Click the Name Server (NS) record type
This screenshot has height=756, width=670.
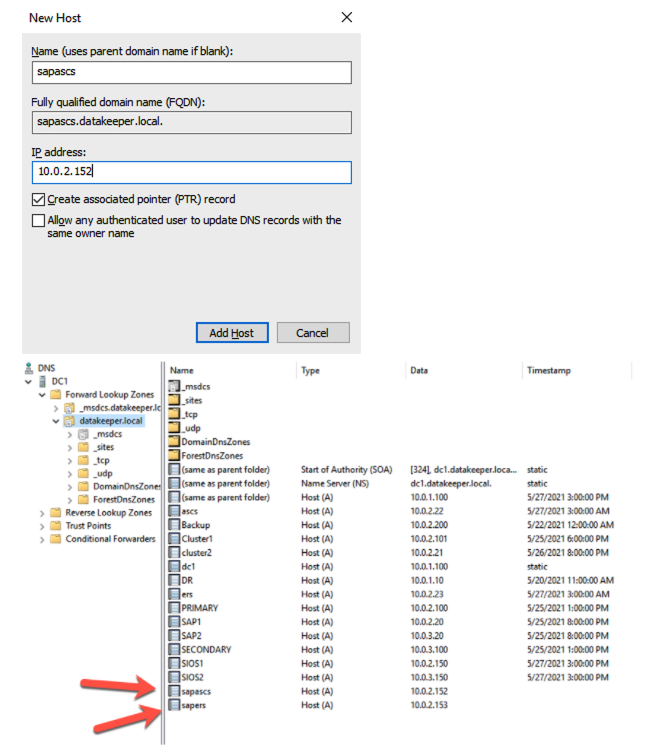335,483
